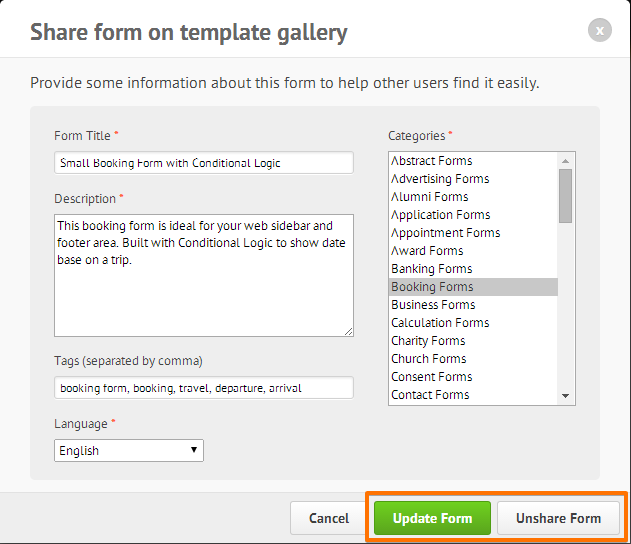Select the highlighted Booking Forms category

(432, 287)
